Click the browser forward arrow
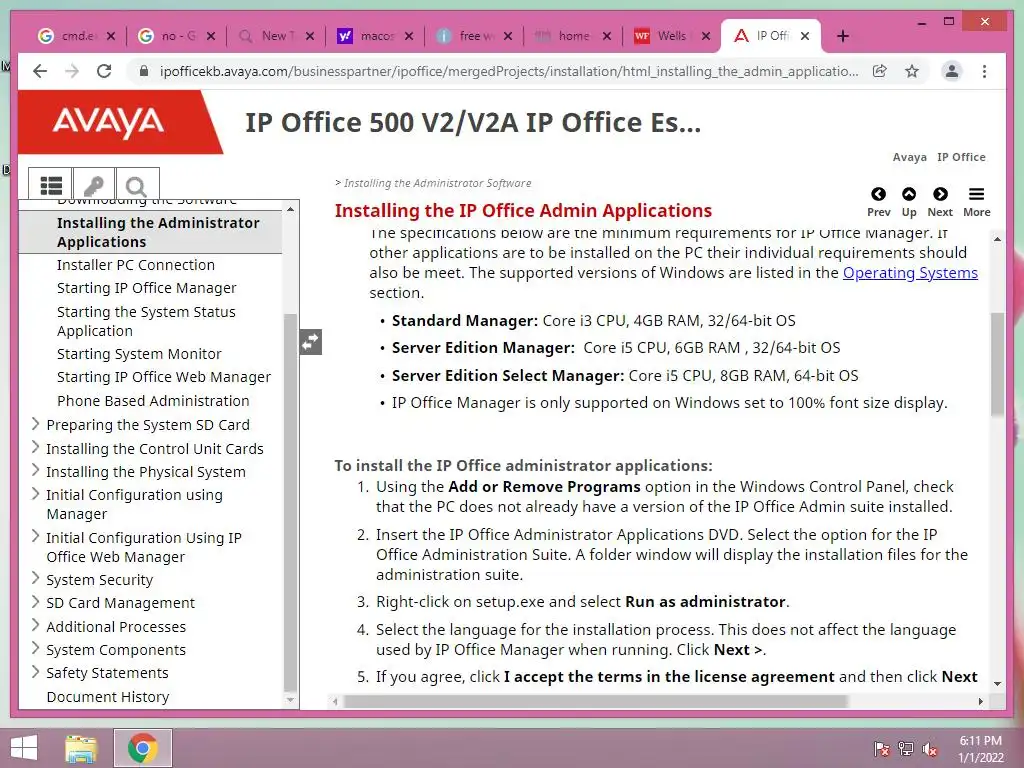 click(72, 71)
